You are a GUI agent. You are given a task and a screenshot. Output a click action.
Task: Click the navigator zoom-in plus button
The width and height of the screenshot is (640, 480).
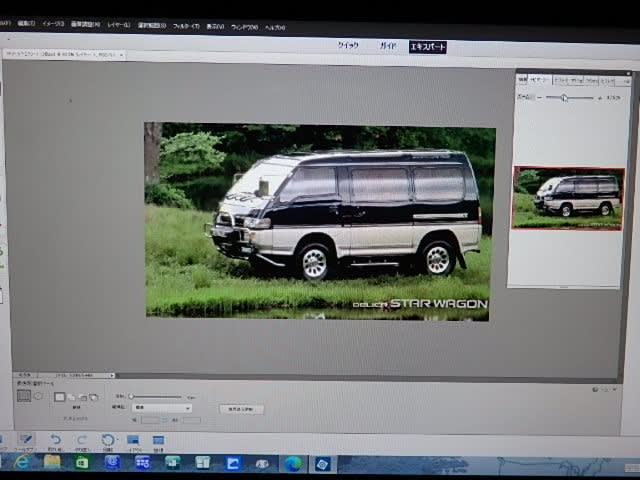[600, 98]
